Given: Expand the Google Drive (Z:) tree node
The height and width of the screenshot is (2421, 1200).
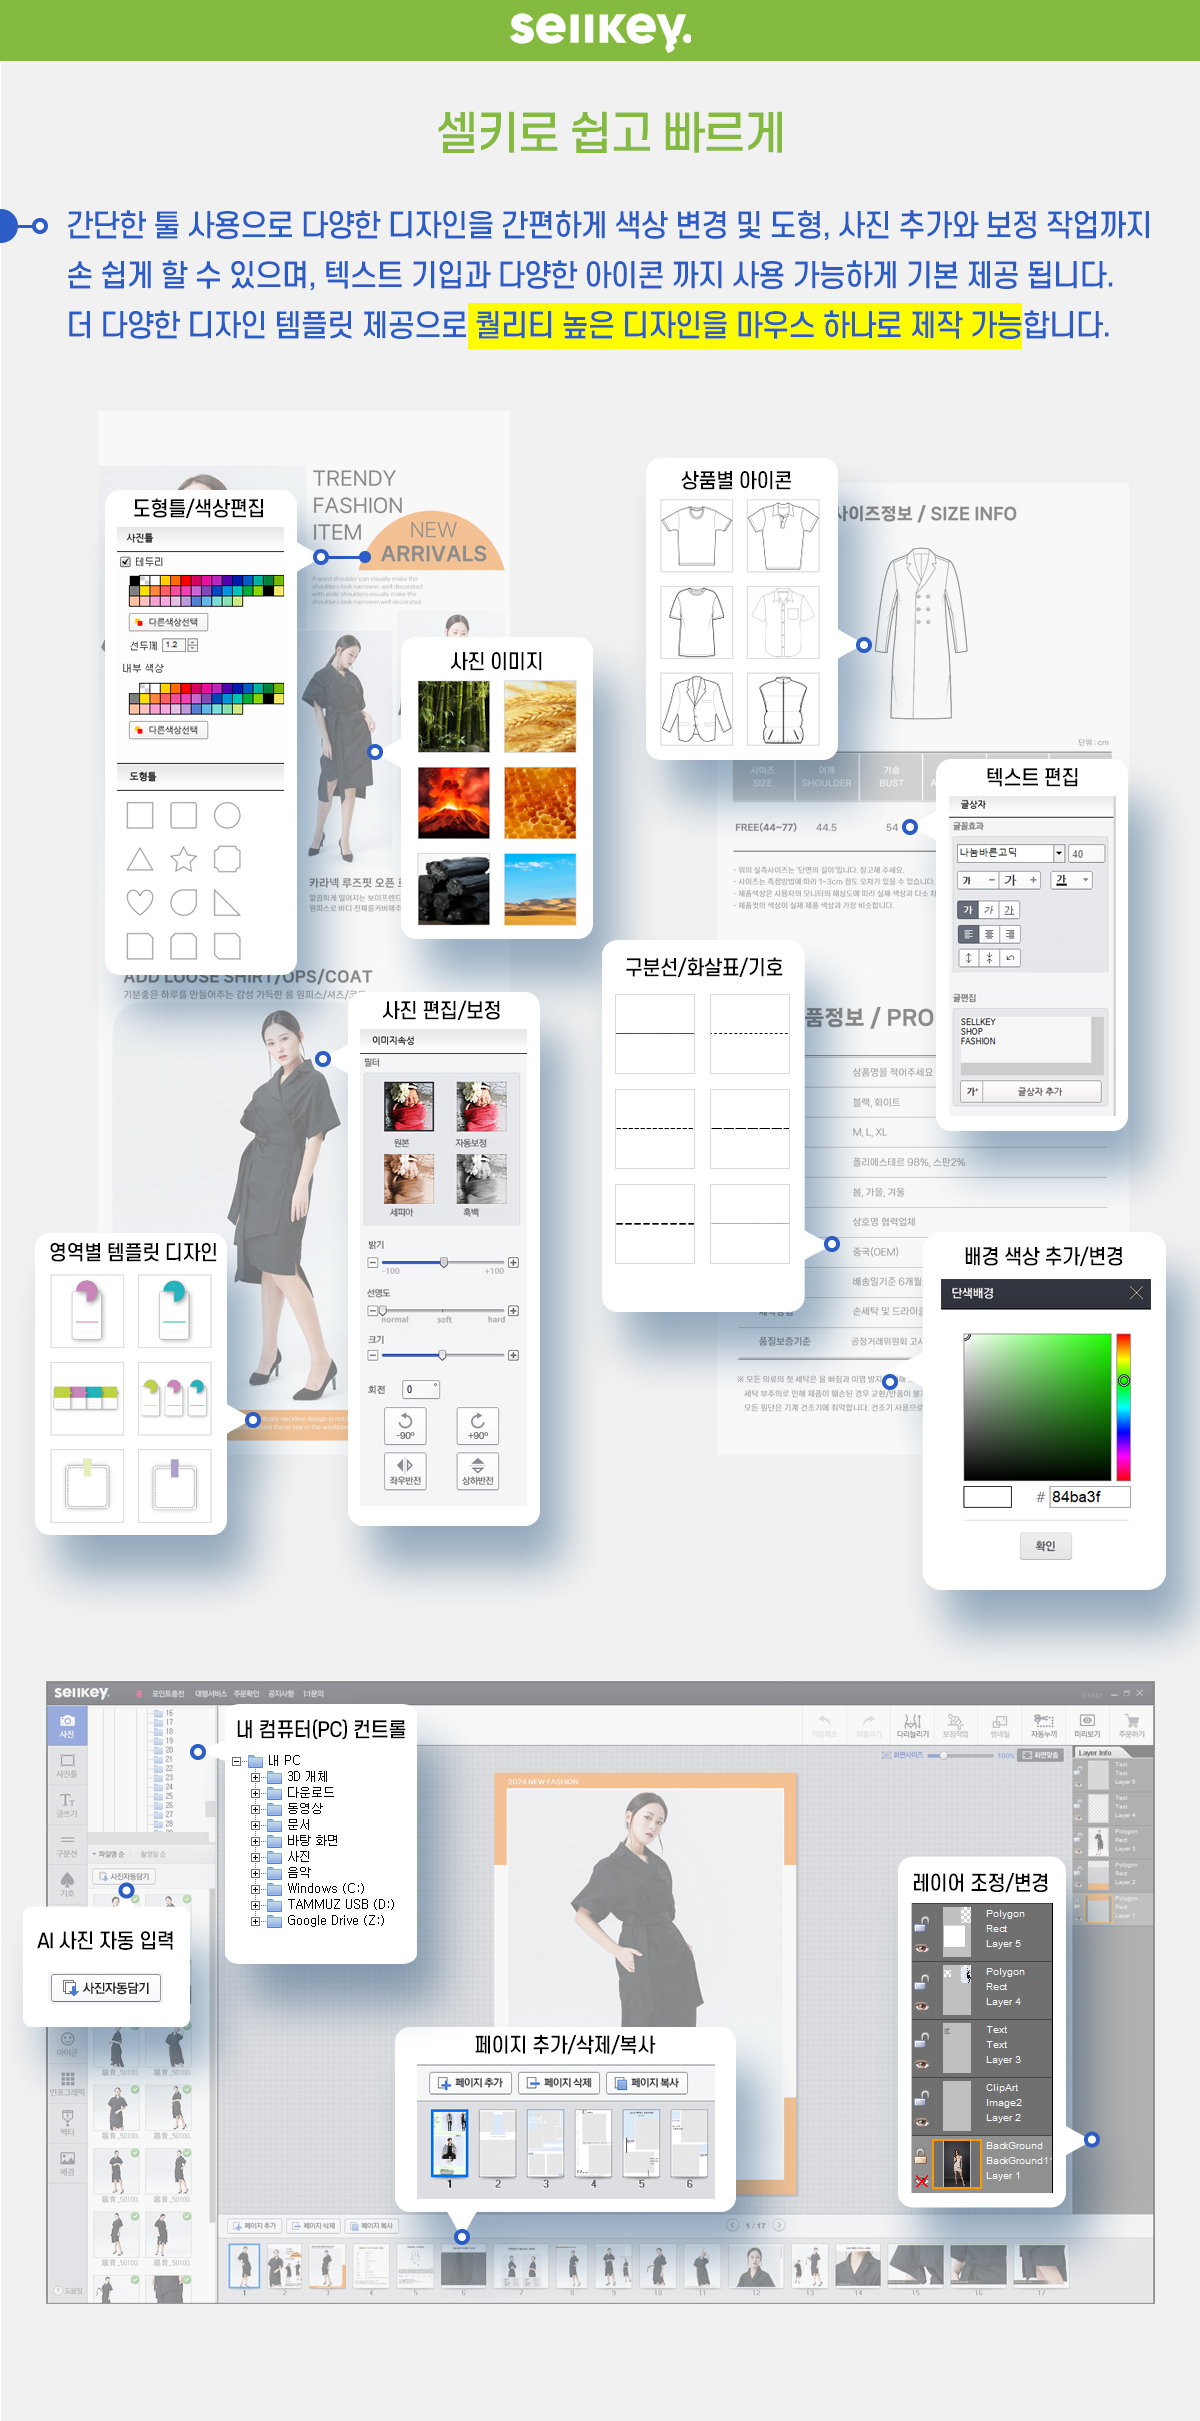Looking at the screenshot, I should pyautogui.click(x=256, y=1921).
